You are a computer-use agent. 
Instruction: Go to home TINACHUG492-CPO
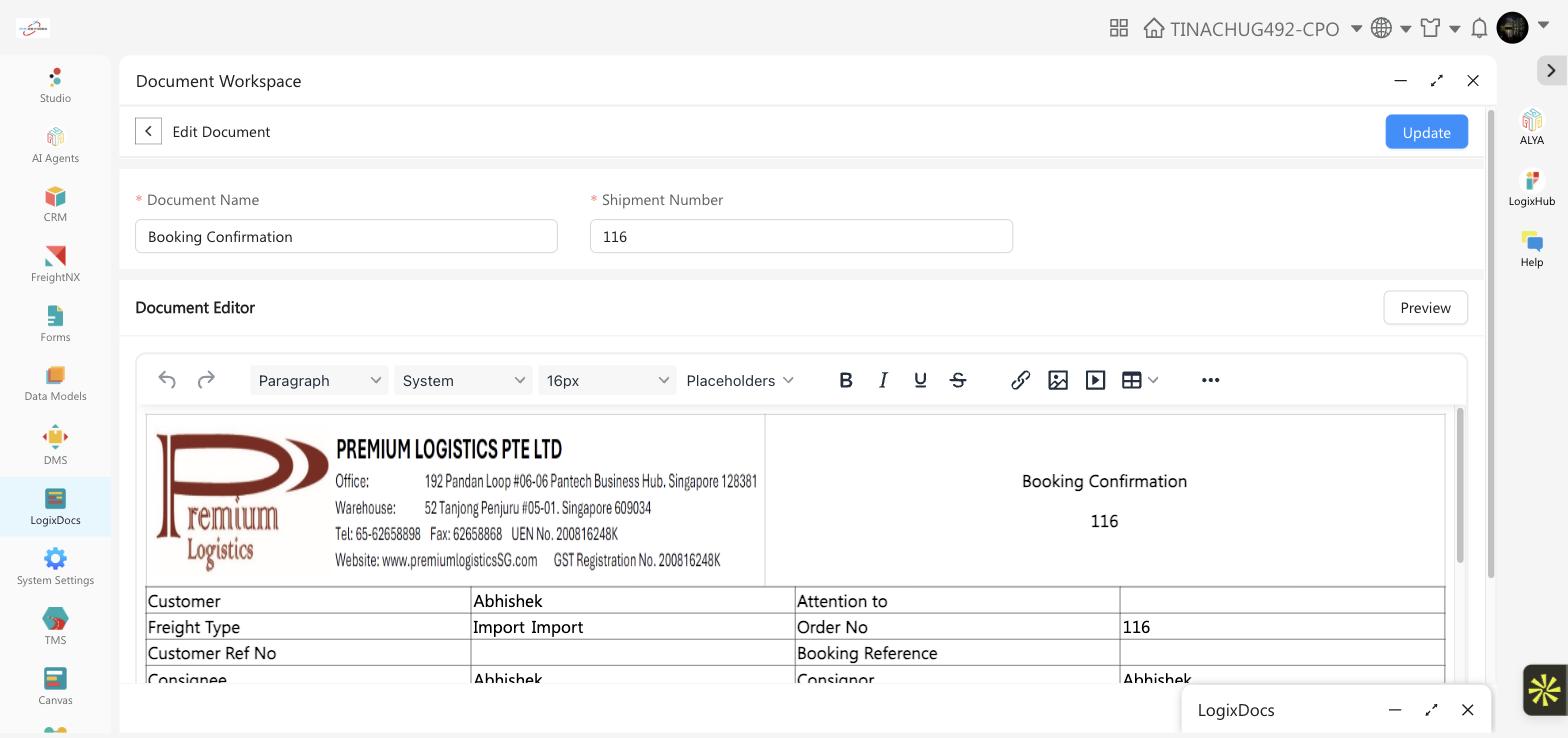tap(1241, 28)
